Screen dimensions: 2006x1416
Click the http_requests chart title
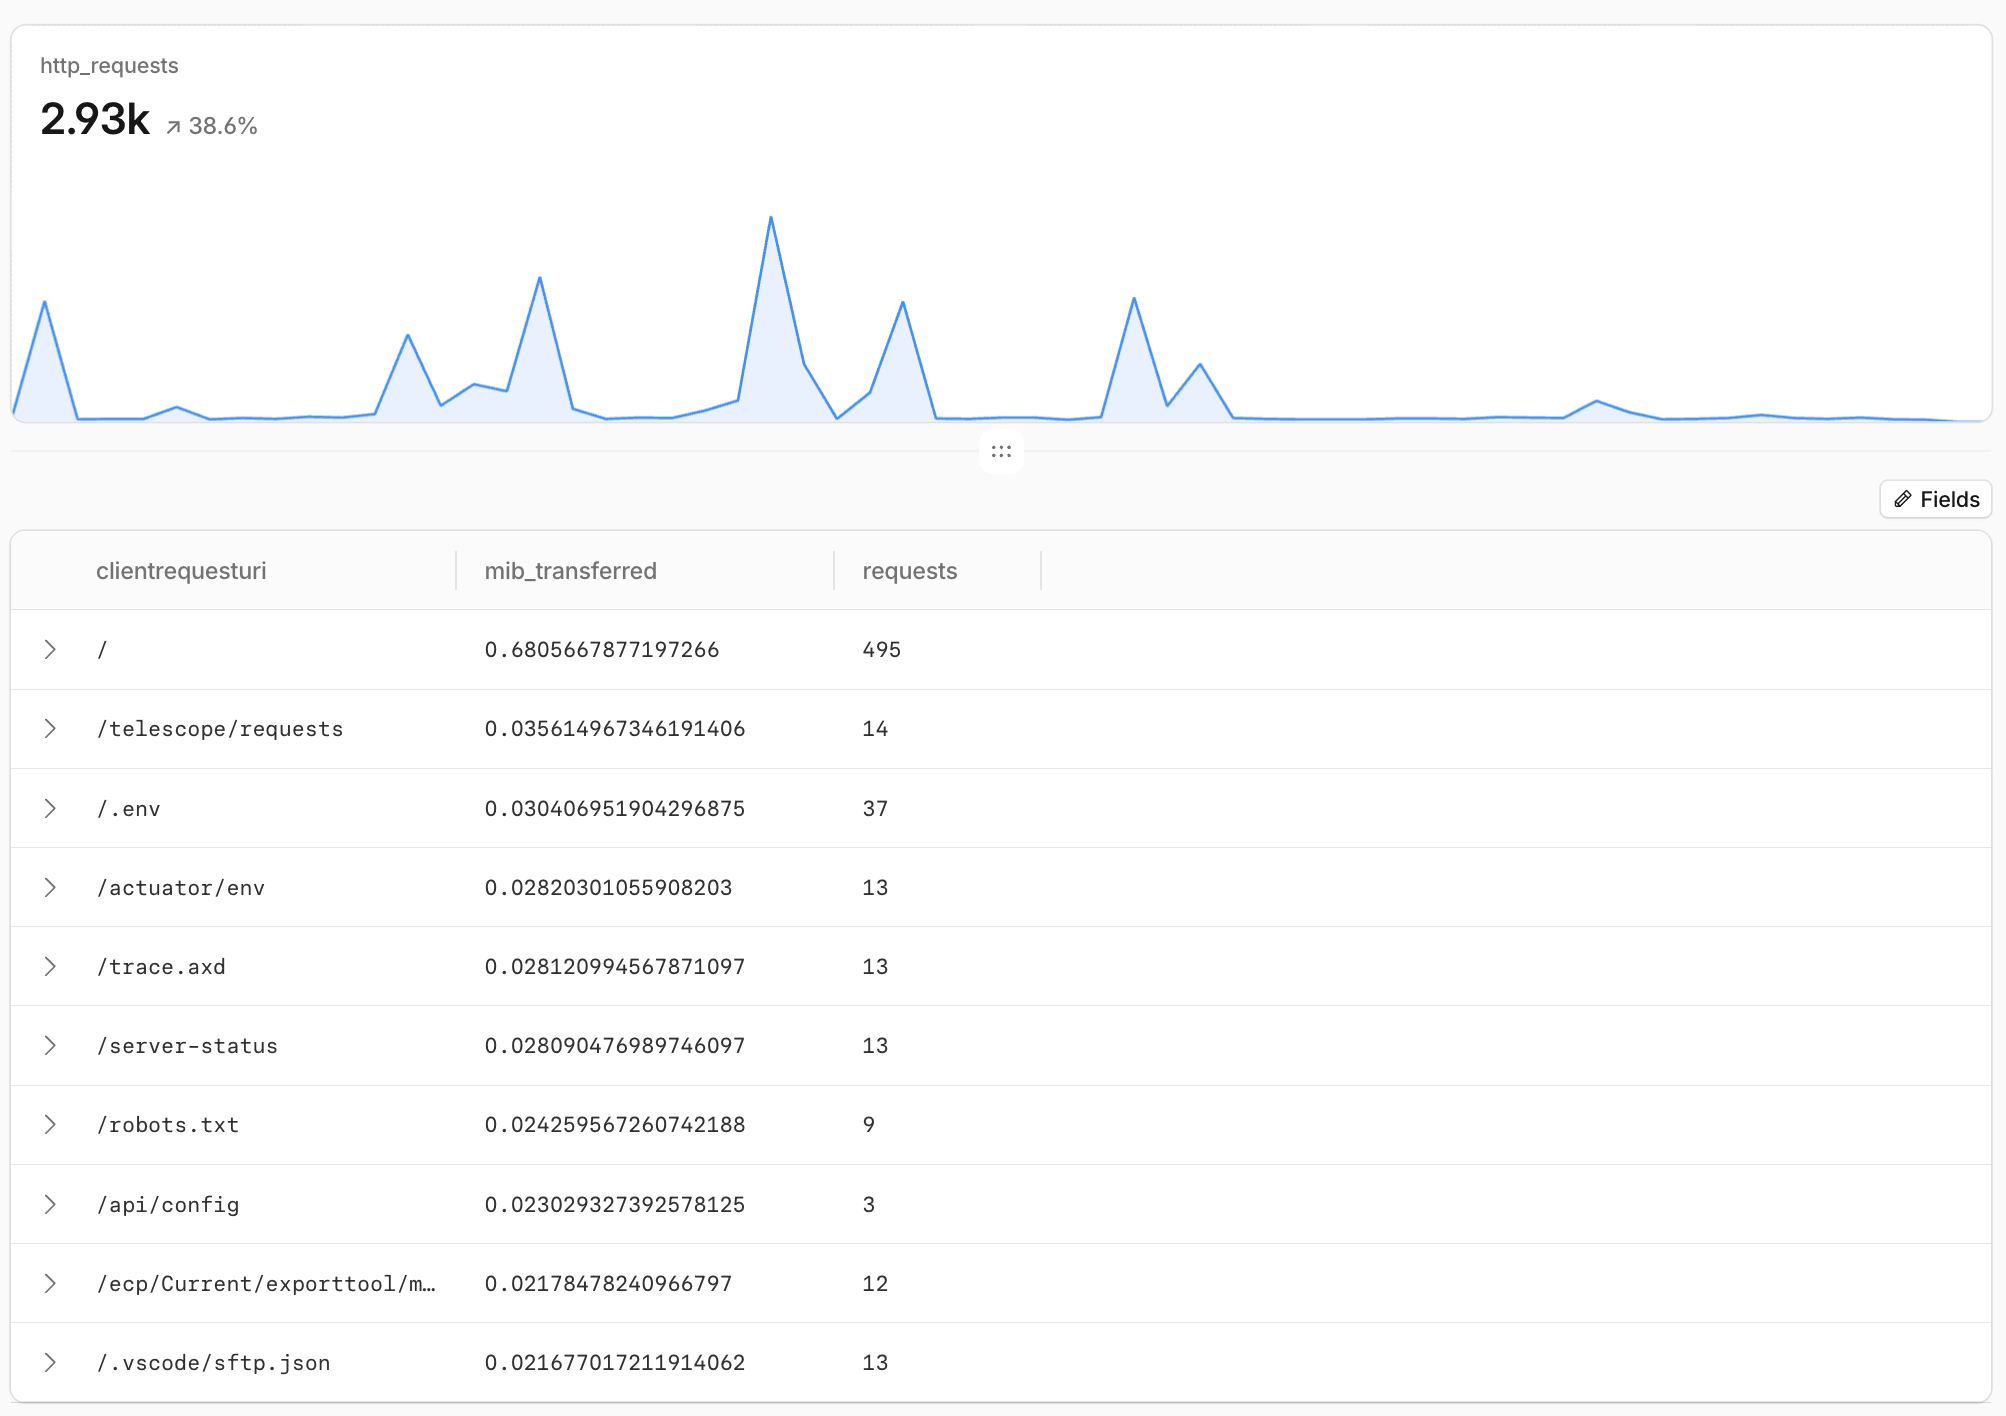point(109,66)
